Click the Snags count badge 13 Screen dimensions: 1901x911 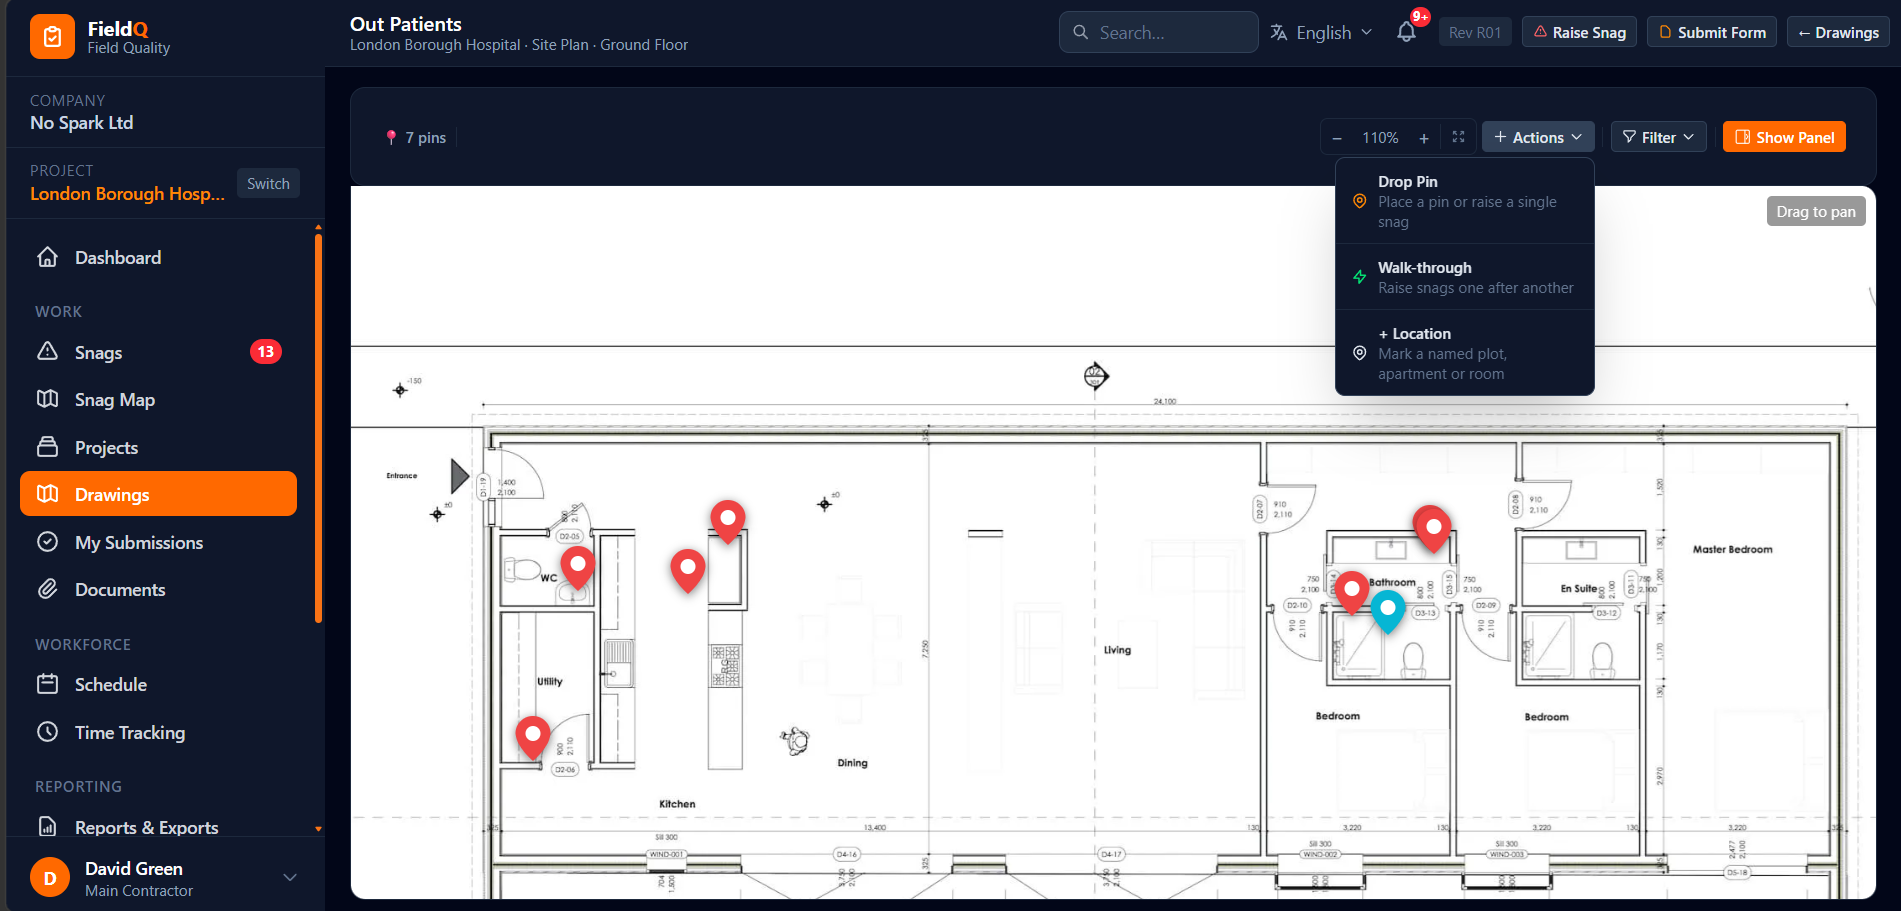tap(265, 352)
